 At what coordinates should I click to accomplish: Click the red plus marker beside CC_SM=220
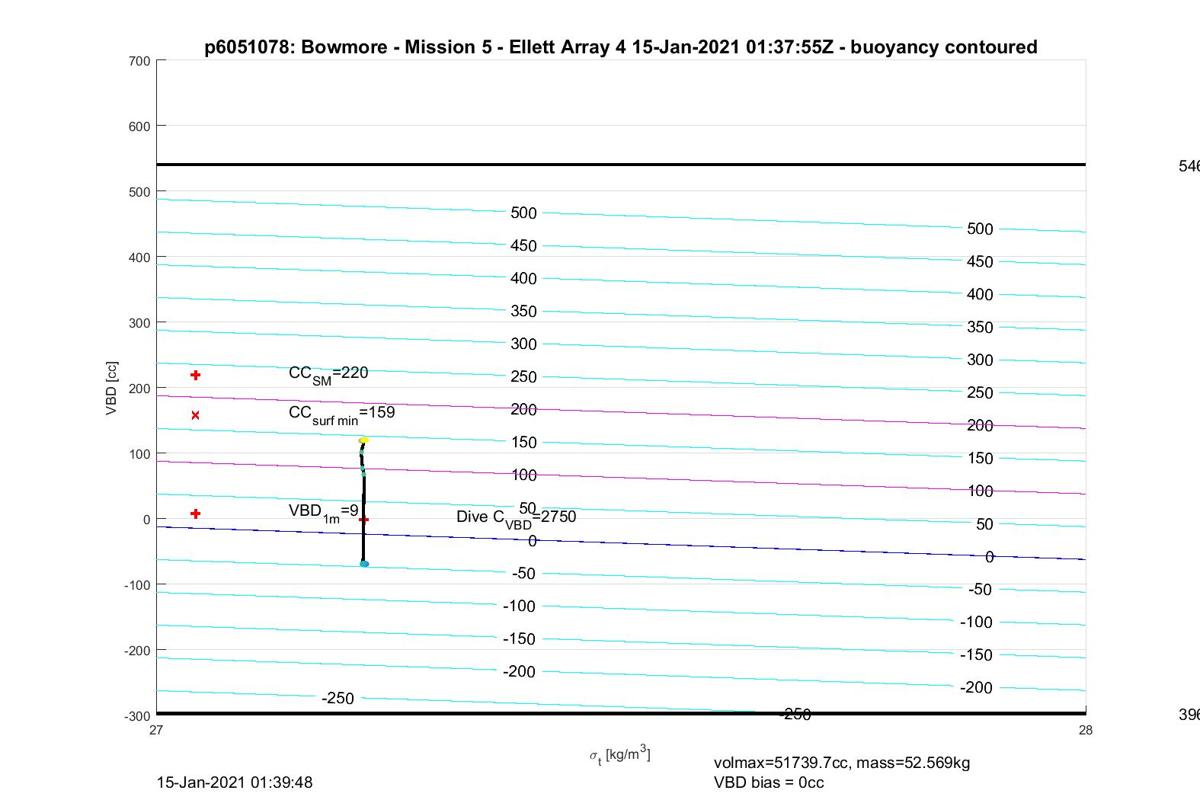(196, 375)
